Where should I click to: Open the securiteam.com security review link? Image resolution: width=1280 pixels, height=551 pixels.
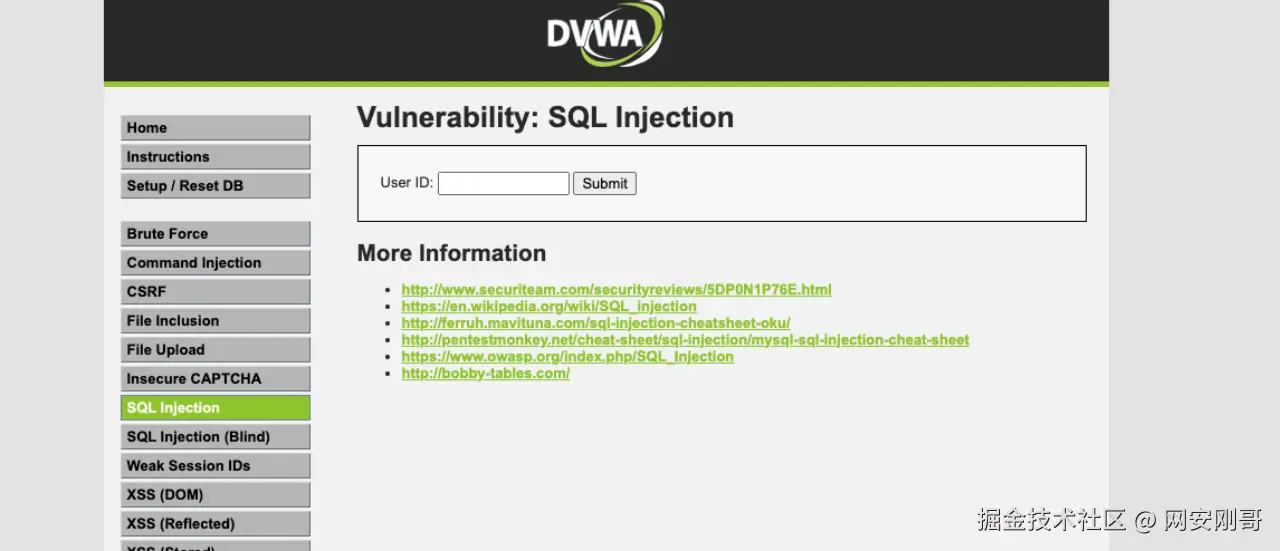point(616,290)
